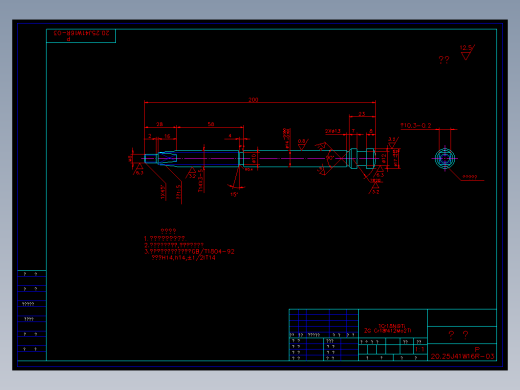Click the "2Xø13" groove dimension
This screenshot has height=390, width=520.
coord(333,131)
